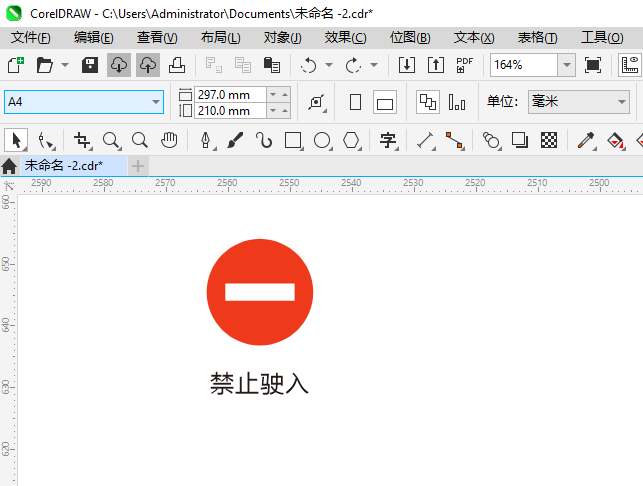This screenshot has height=486, width=643.
Task: Select the Connector tool
Action: (x=454, y=140)
